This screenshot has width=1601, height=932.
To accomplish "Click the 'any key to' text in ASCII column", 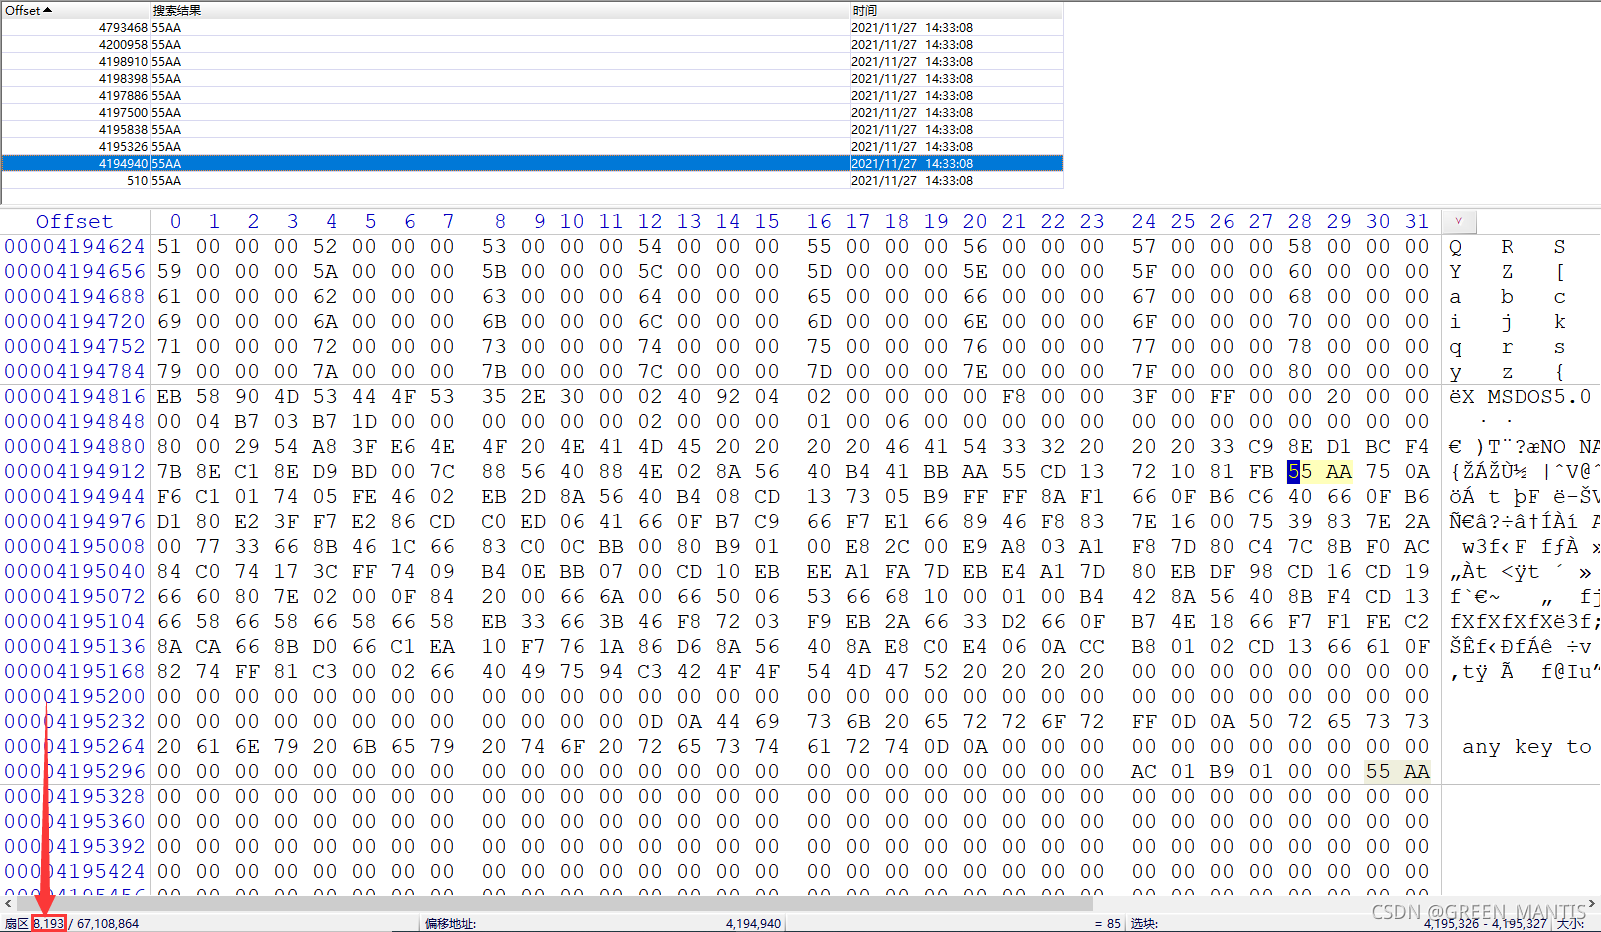I will pyautogui.click(x=1526, y=746).
